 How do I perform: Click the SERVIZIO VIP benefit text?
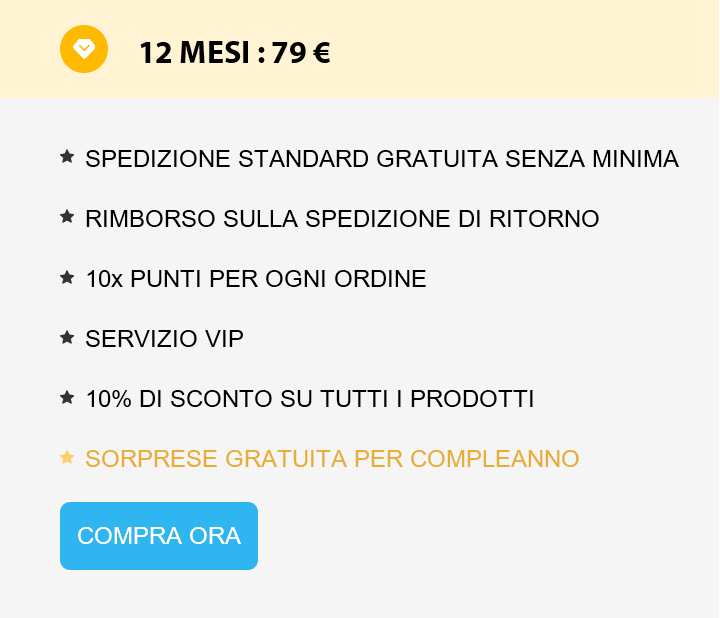coord(164,339)
